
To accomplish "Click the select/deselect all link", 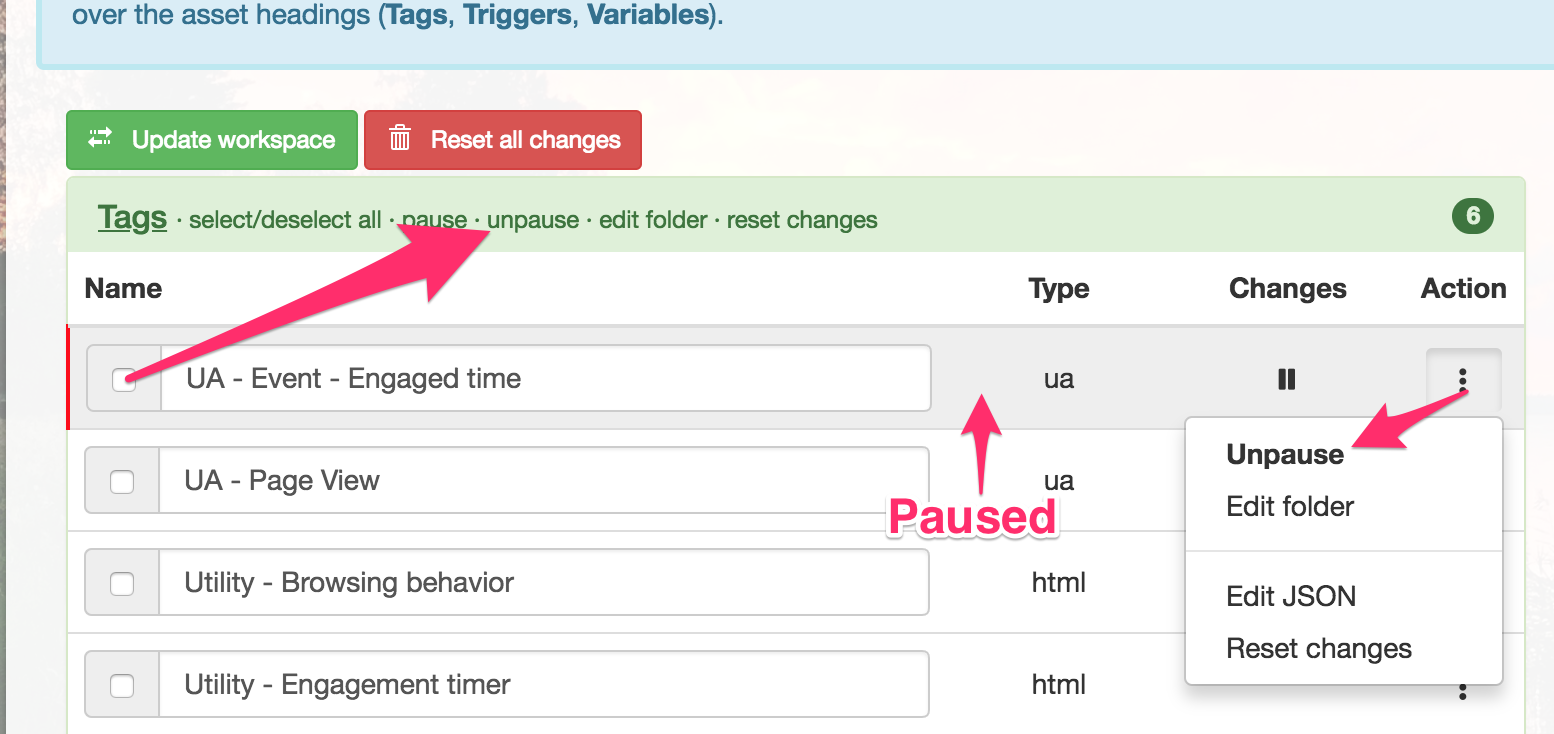I will click(x=285, y=220).
